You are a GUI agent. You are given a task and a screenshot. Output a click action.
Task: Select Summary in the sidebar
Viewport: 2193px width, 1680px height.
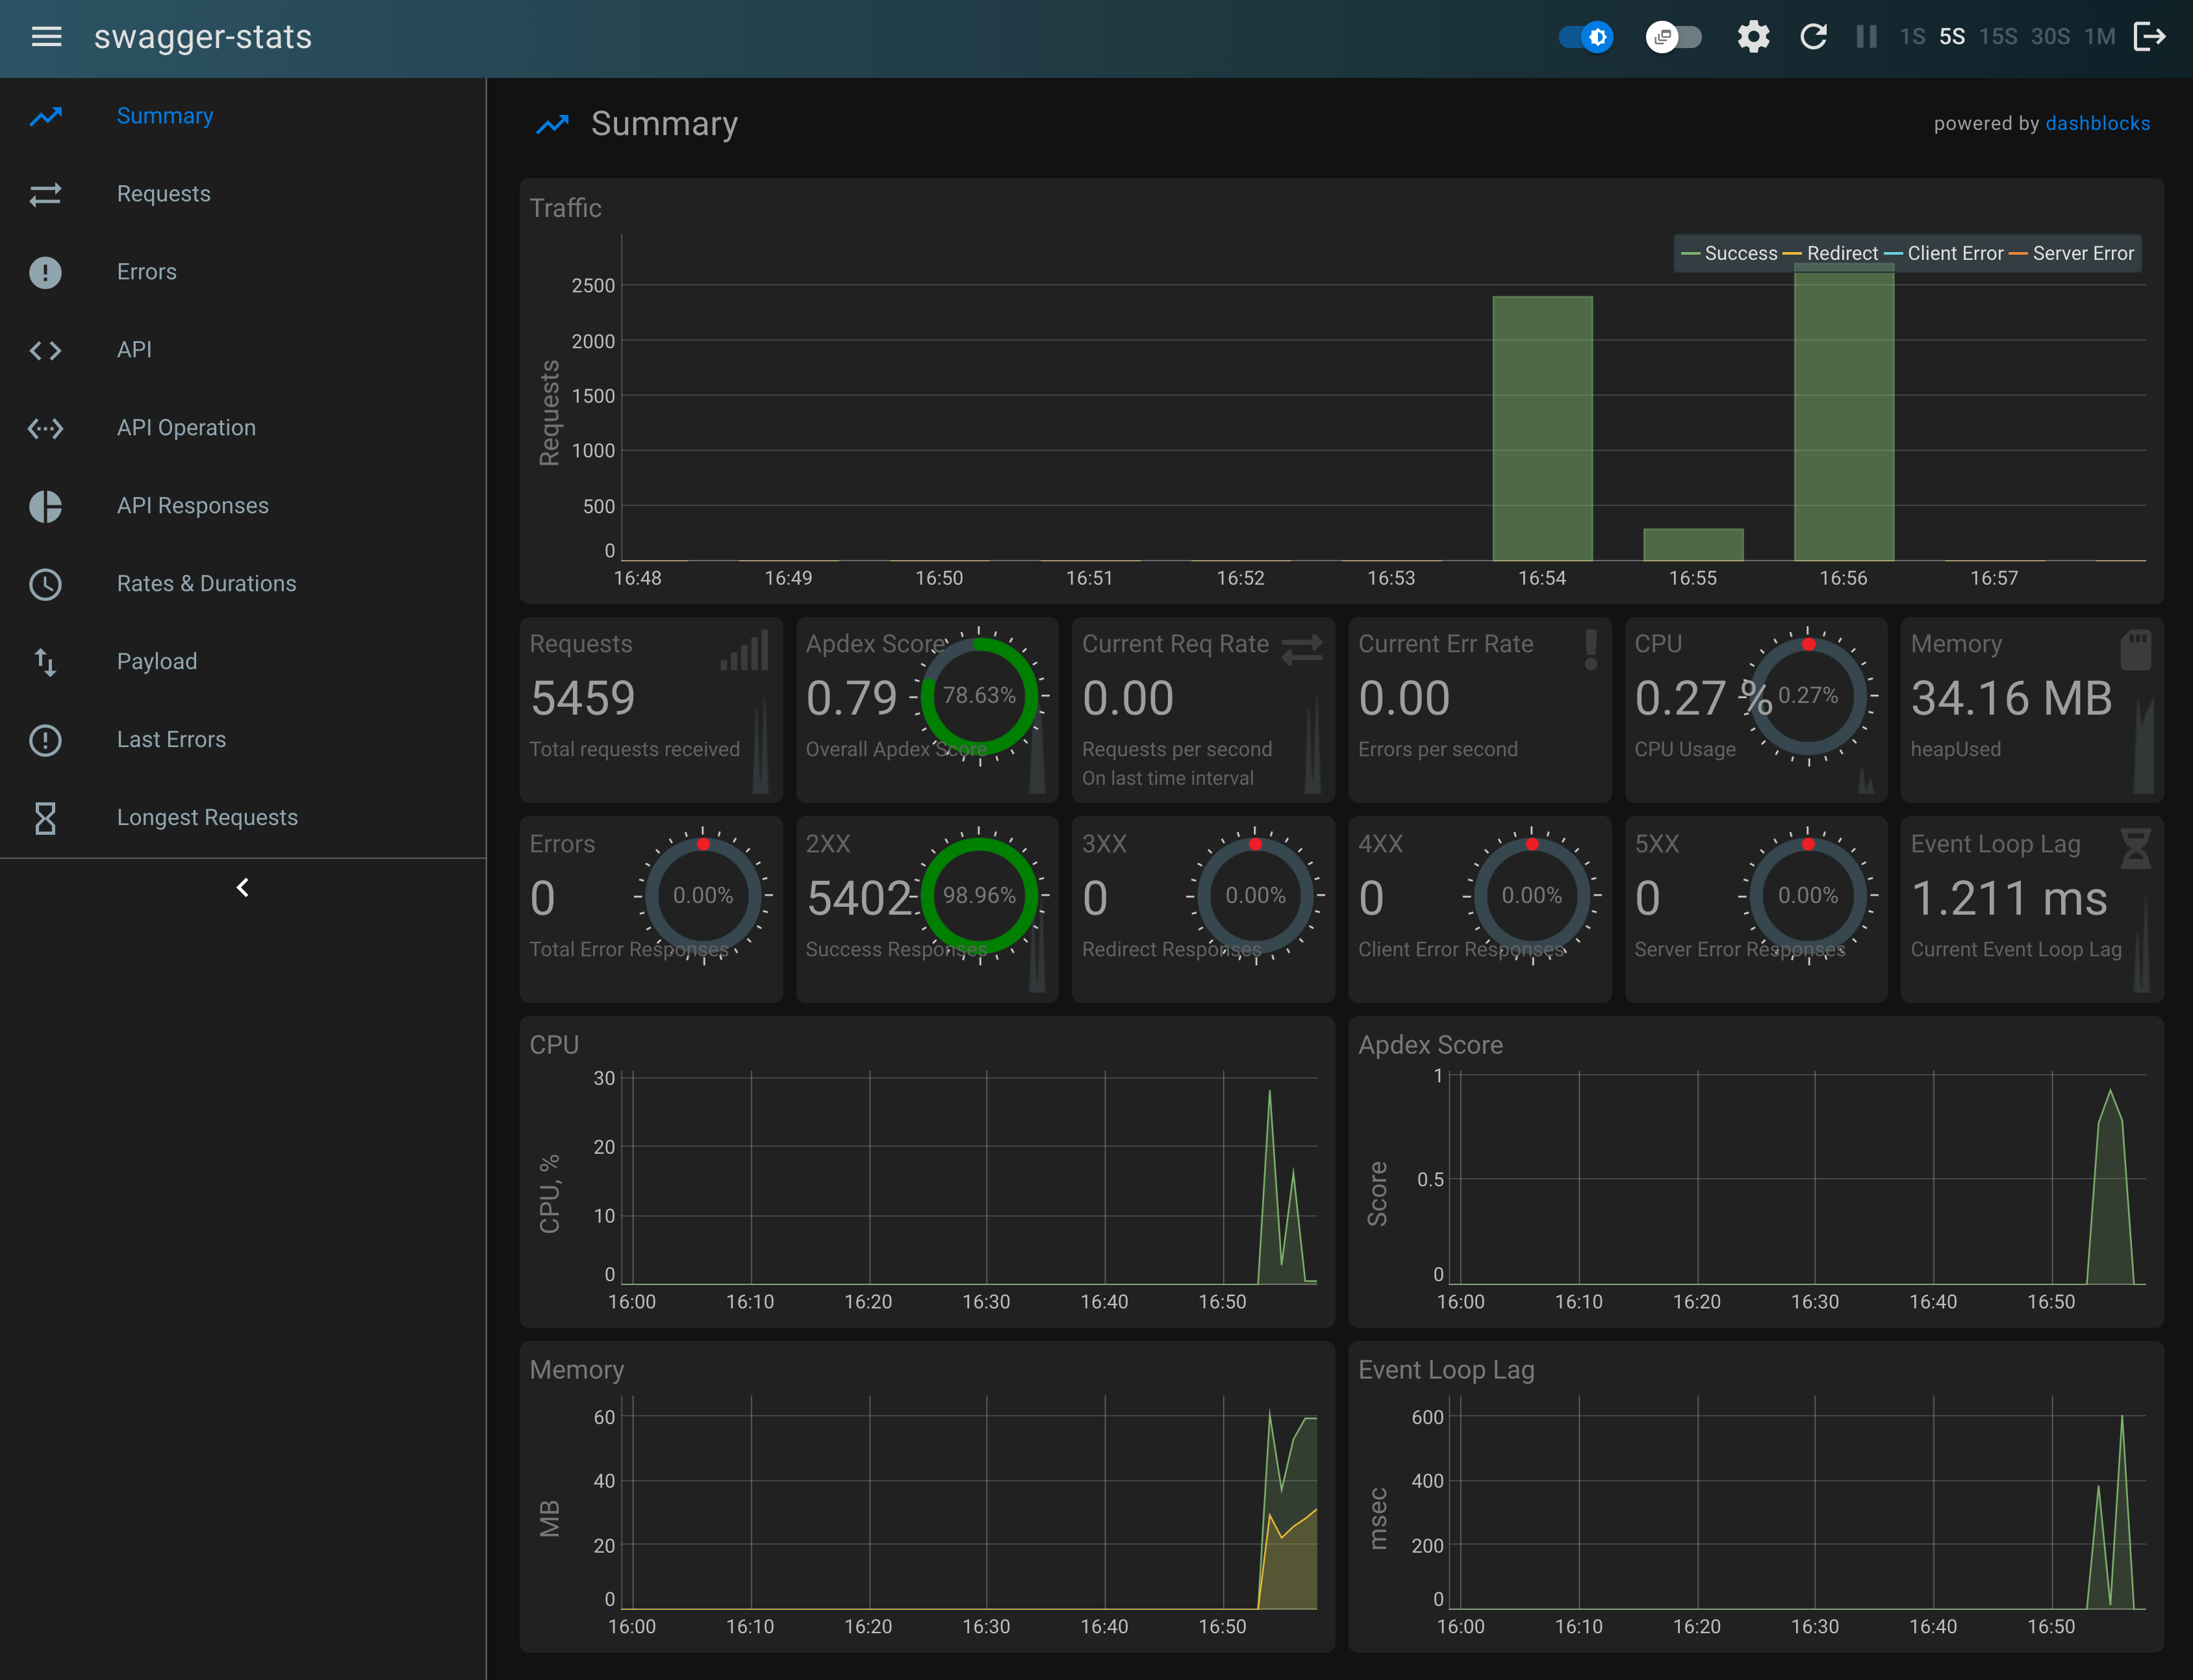(243, 116)
